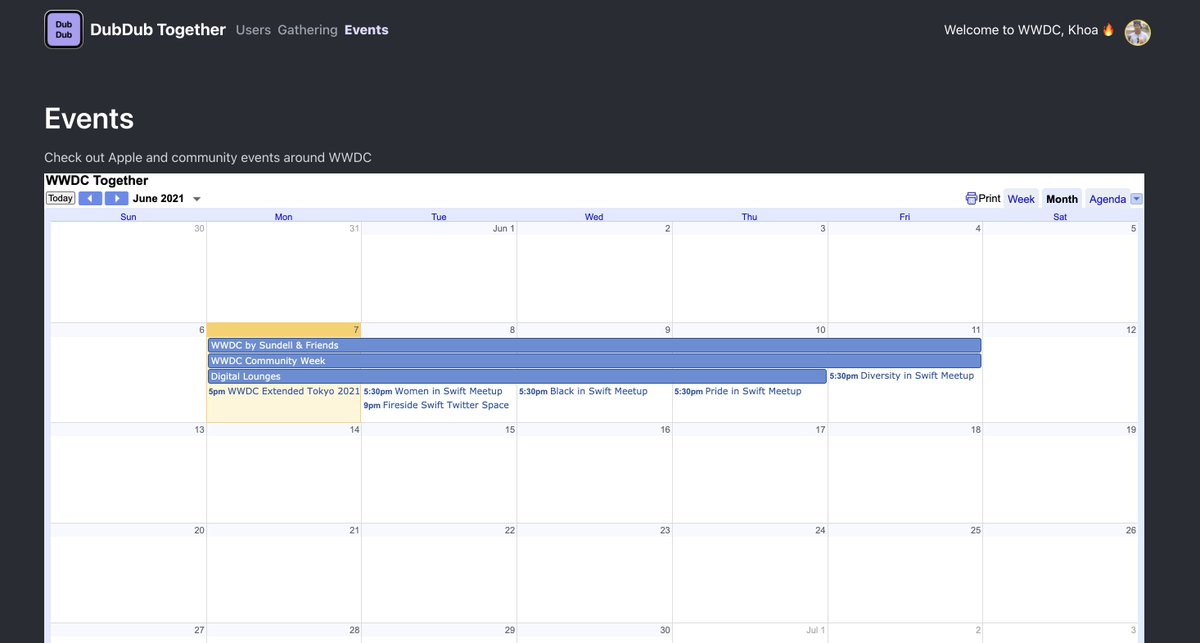Click the Sun column header
Screen dimensions: 1200x643
coord(128,216)
